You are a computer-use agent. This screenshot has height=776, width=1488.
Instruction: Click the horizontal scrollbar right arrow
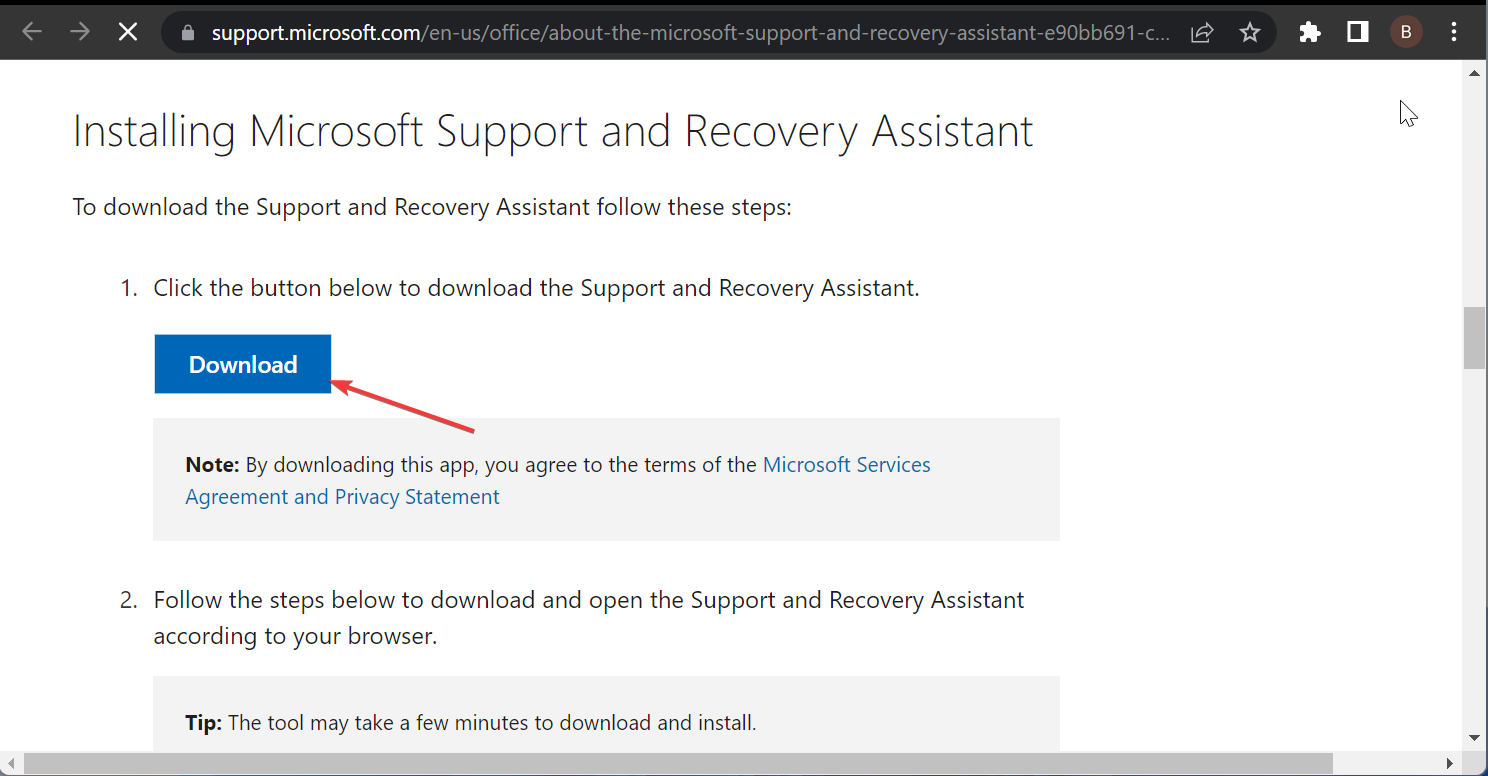click(1451, 764)
